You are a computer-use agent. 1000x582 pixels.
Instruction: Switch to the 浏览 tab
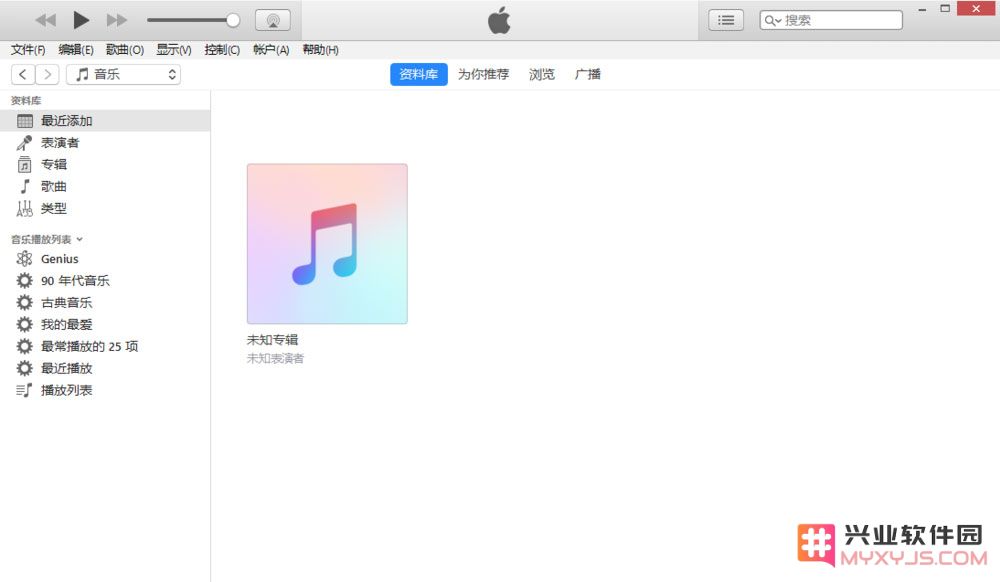click(542, 75)
